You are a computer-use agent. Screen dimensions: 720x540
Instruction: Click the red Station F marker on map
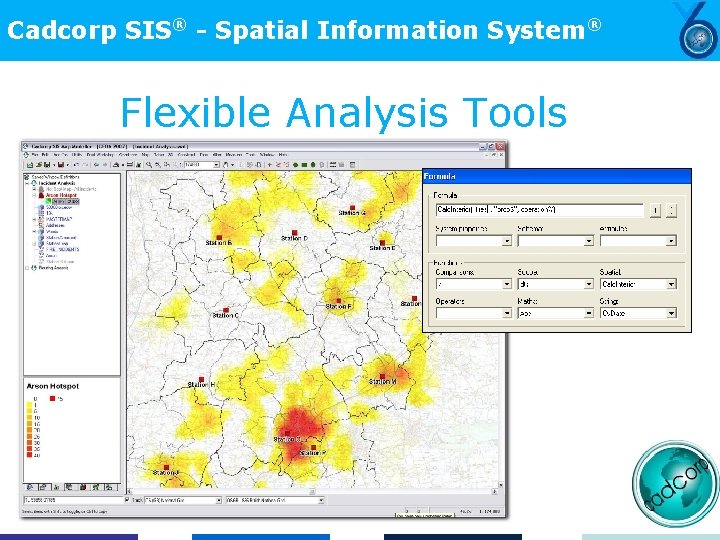338,301
